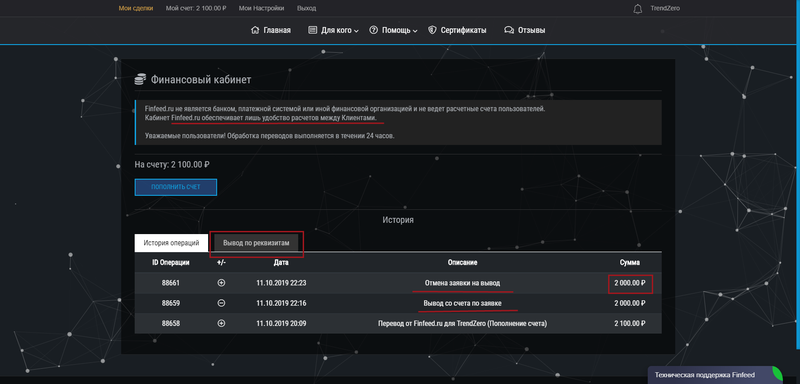The height and width of the screenshot is (384, 800).
Task: Click Выход to log out
Action: point(306,8)
